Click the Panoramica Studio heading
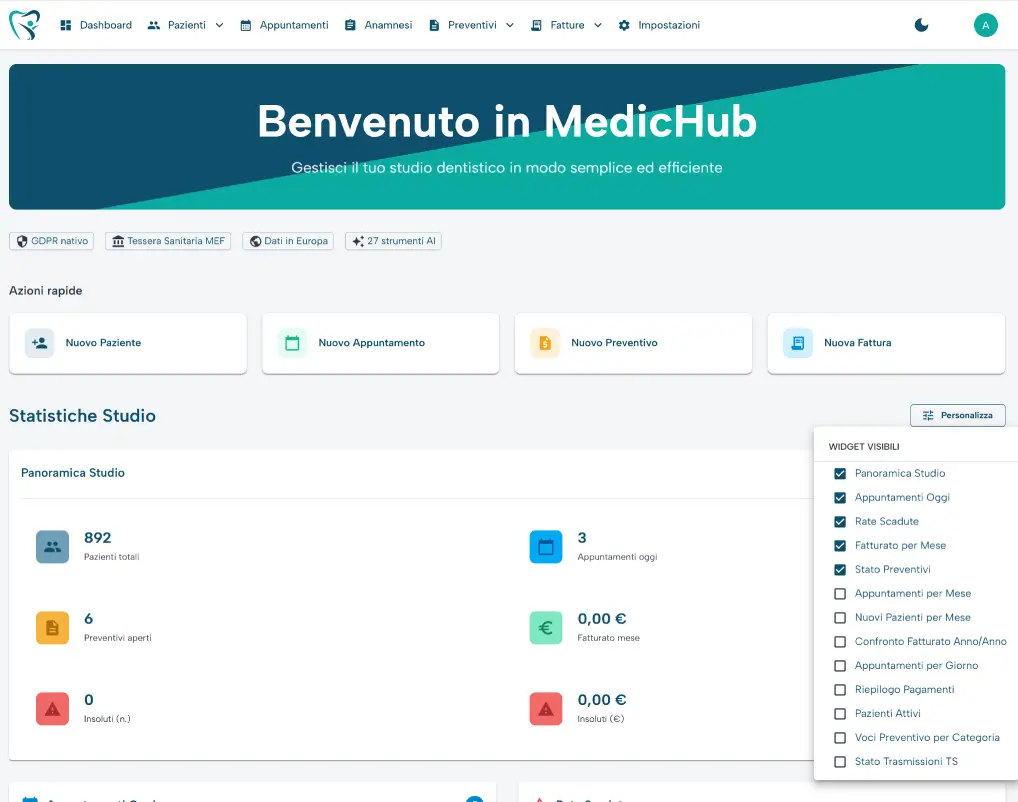Image resolution: width=1018 pixels, height=802 pixels. point(73,473)
